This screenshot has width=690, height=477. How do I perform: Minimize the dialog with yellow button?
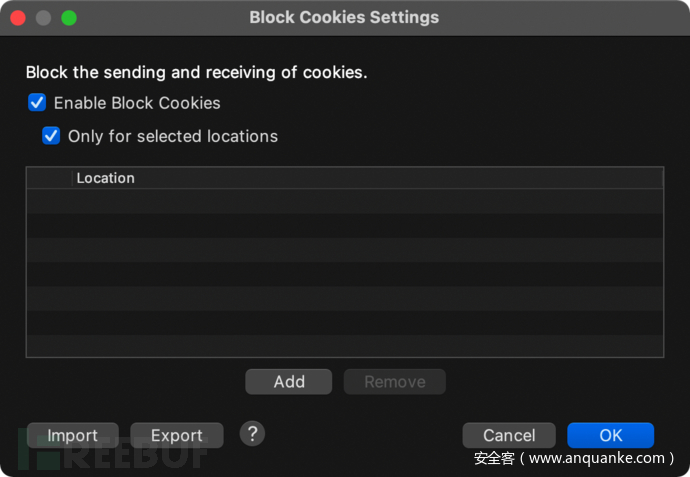(x=44, y=18)
